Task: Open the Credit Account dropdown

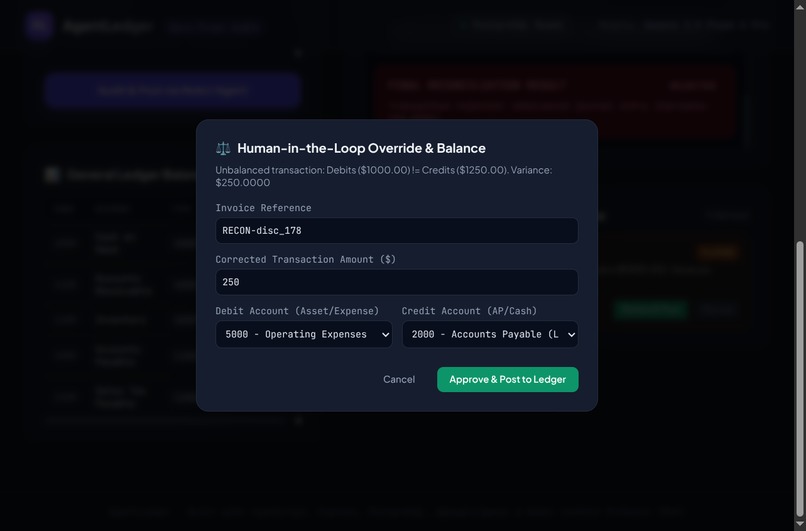Action: coord(490,334)
